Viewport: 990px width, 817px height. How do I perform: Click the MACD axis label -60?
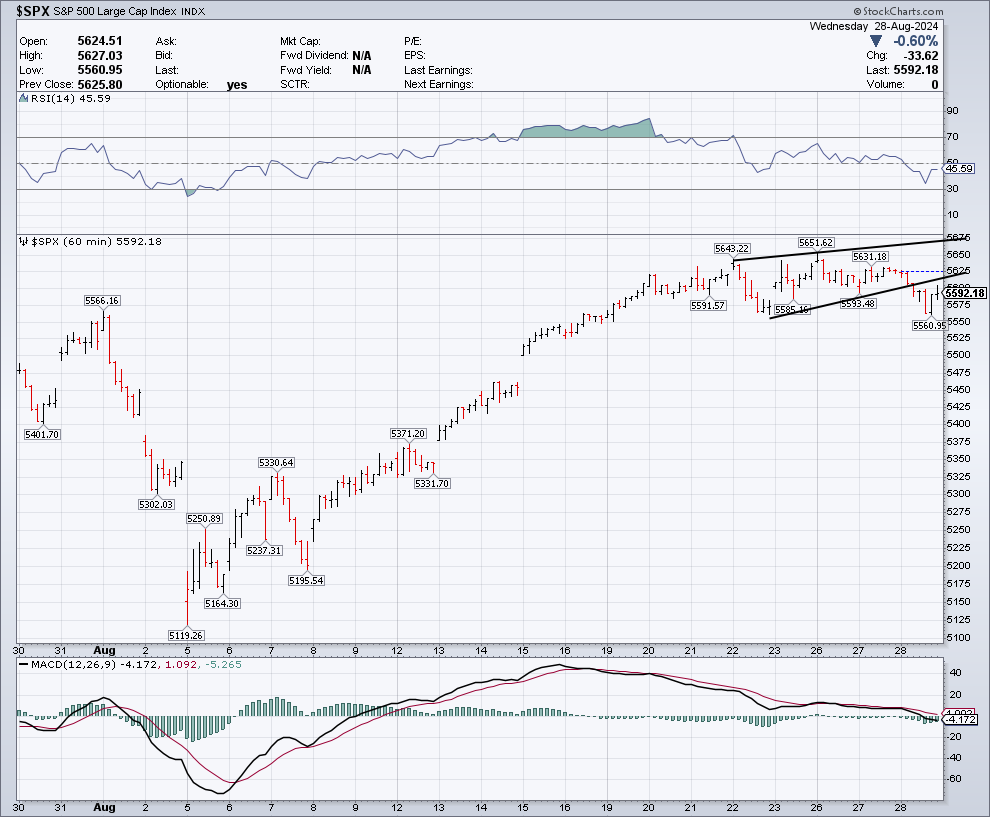click(x=954, y=779)
